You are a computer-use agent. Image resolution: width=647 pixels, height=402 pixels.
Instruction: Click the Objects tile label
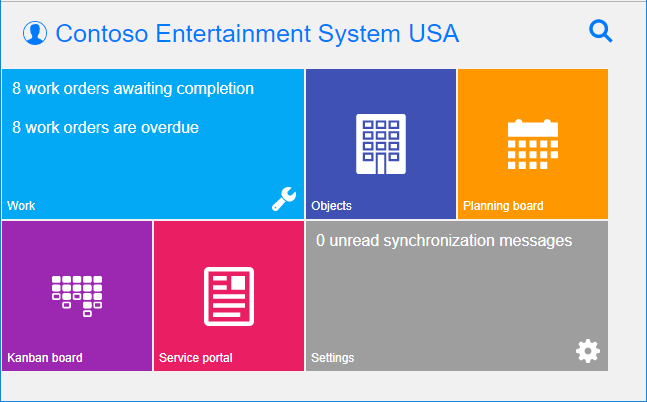[x=331, y=206]
